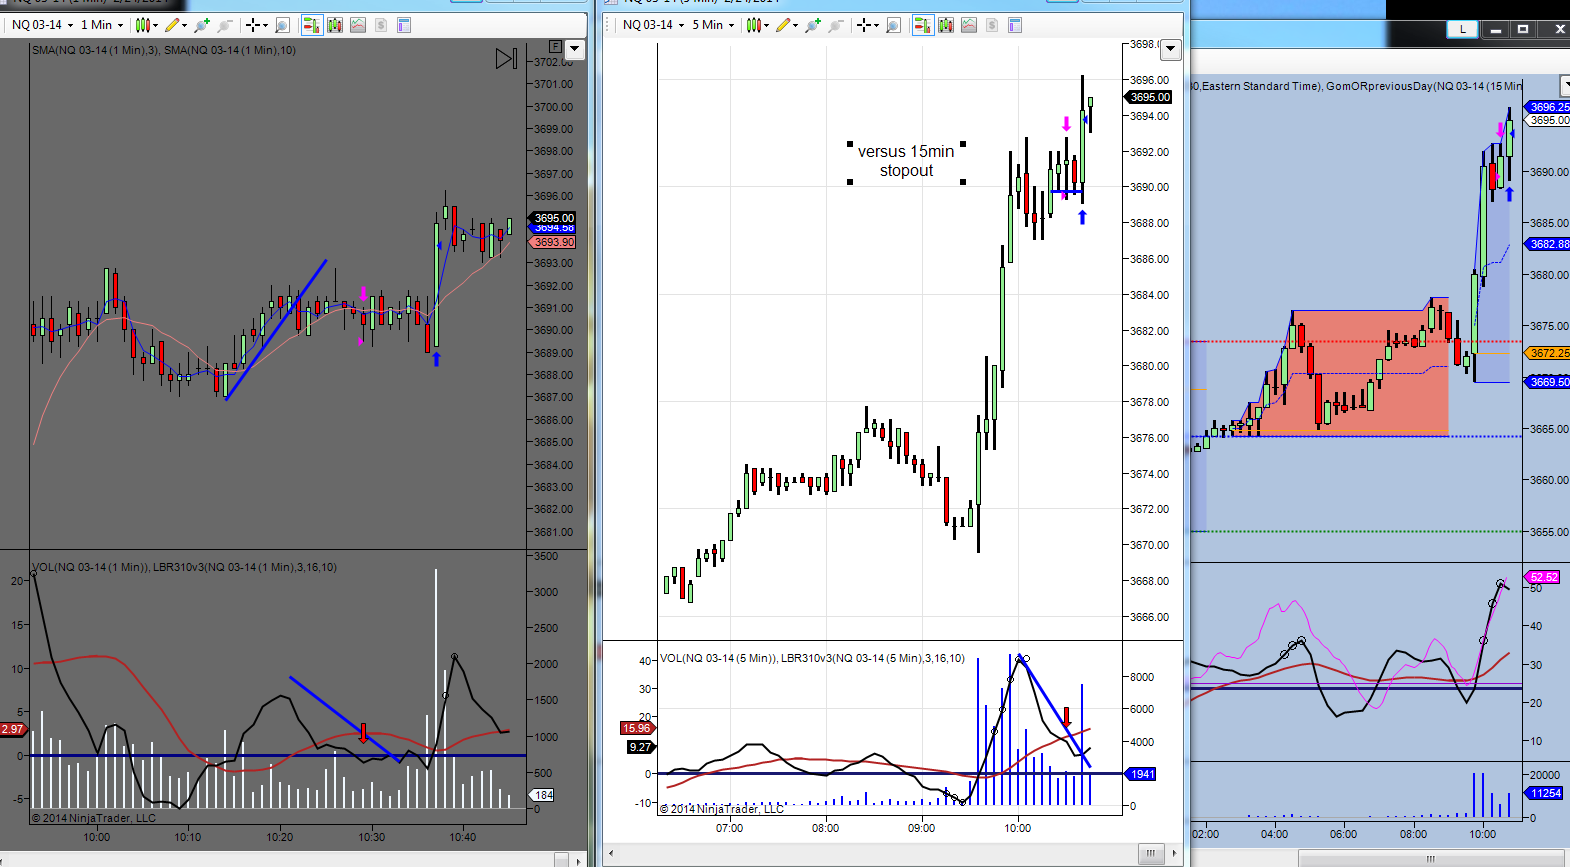Viewport: 1570px width, 867px height.
Task: Toggle Chart Trader icon in 5 Min chart
Action: tap(922, 25)
